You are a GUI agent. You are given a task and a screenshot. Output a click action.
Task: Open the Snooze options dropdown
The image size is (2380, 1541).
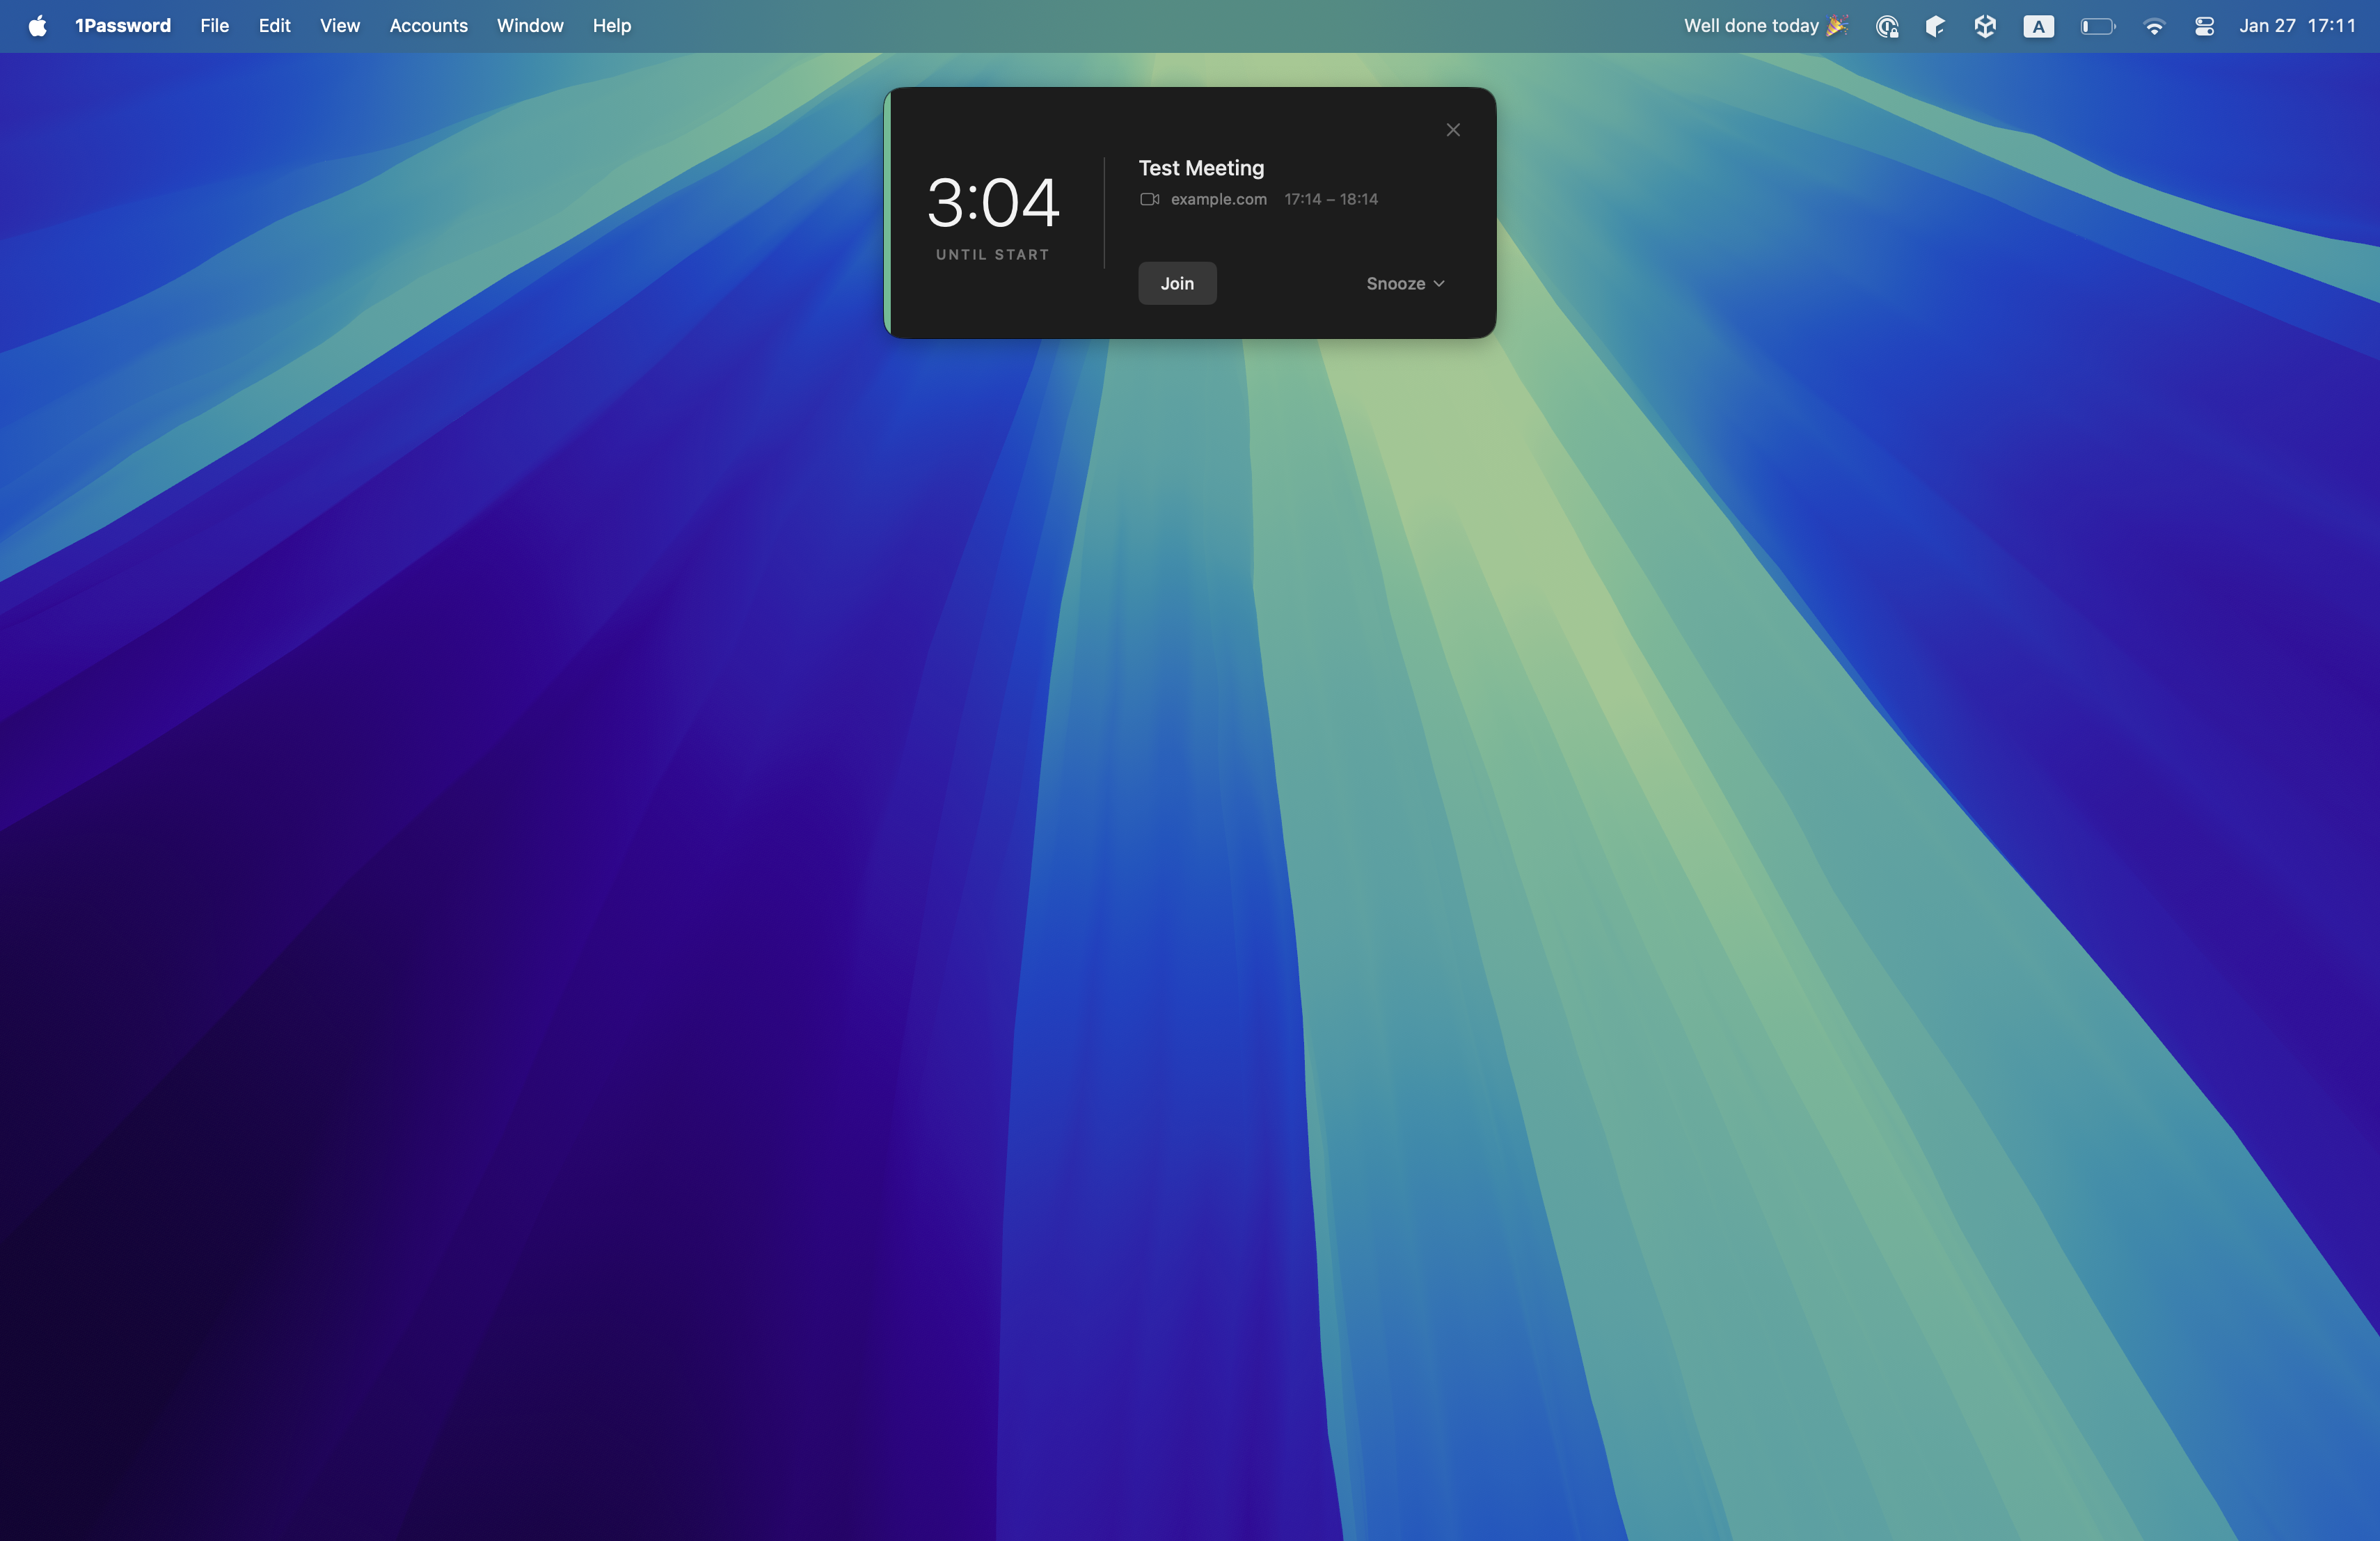[1396, 283]
